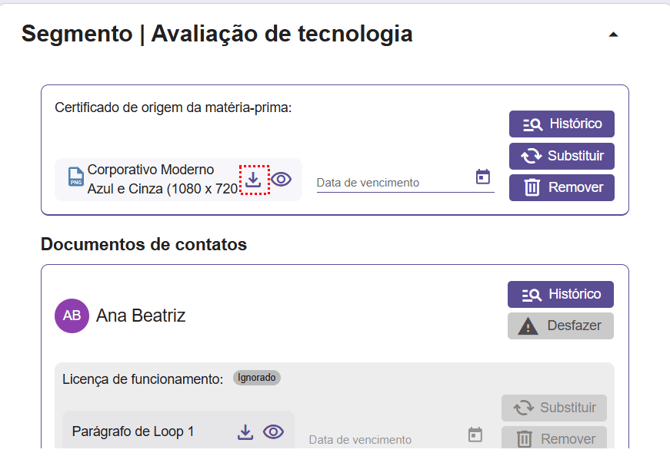Preview Parágrafo de Loop 1 with eye icon
670x466 pixels.
point(274,432)
